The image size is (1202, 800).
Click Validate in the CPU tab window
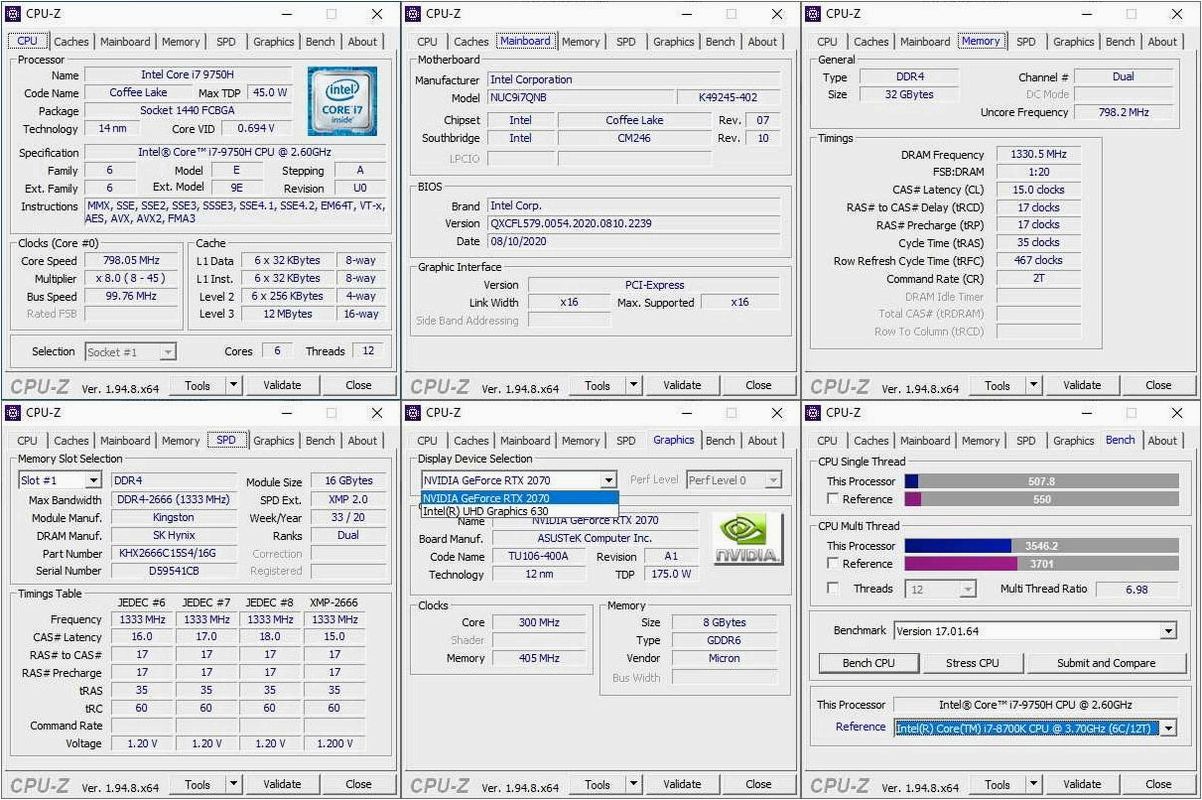click(x=282, y=385)
